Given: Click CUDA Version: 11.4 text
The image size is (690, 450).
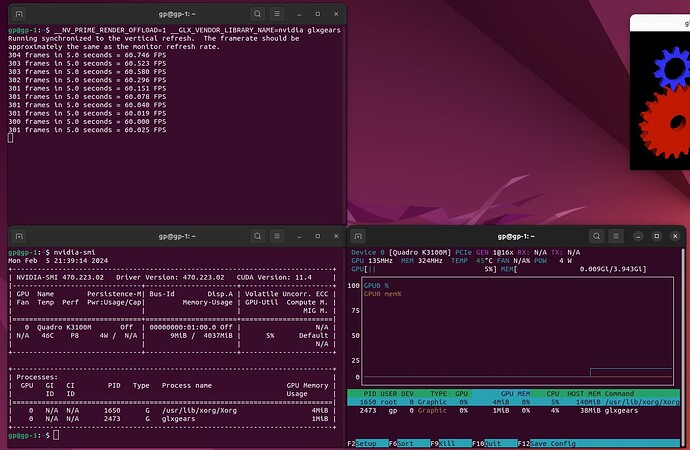Looking at the screenshot, I should (274, 278).
